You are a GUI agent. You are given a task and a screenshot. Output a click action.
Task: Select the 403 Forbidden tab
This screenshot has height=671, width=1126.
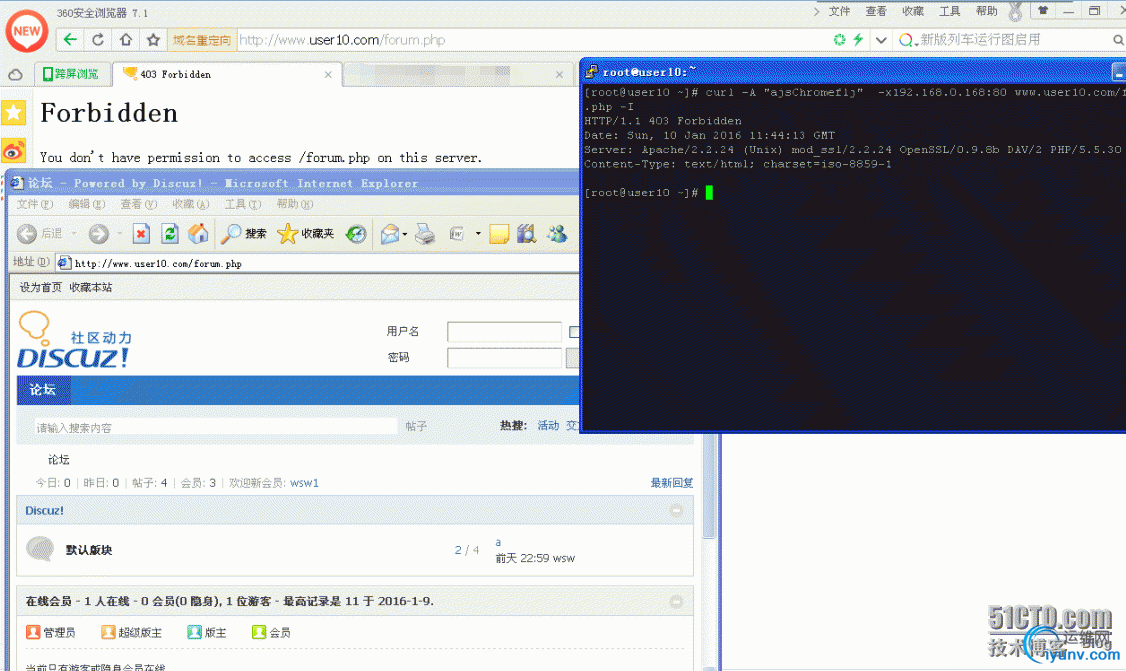[227, 74]
